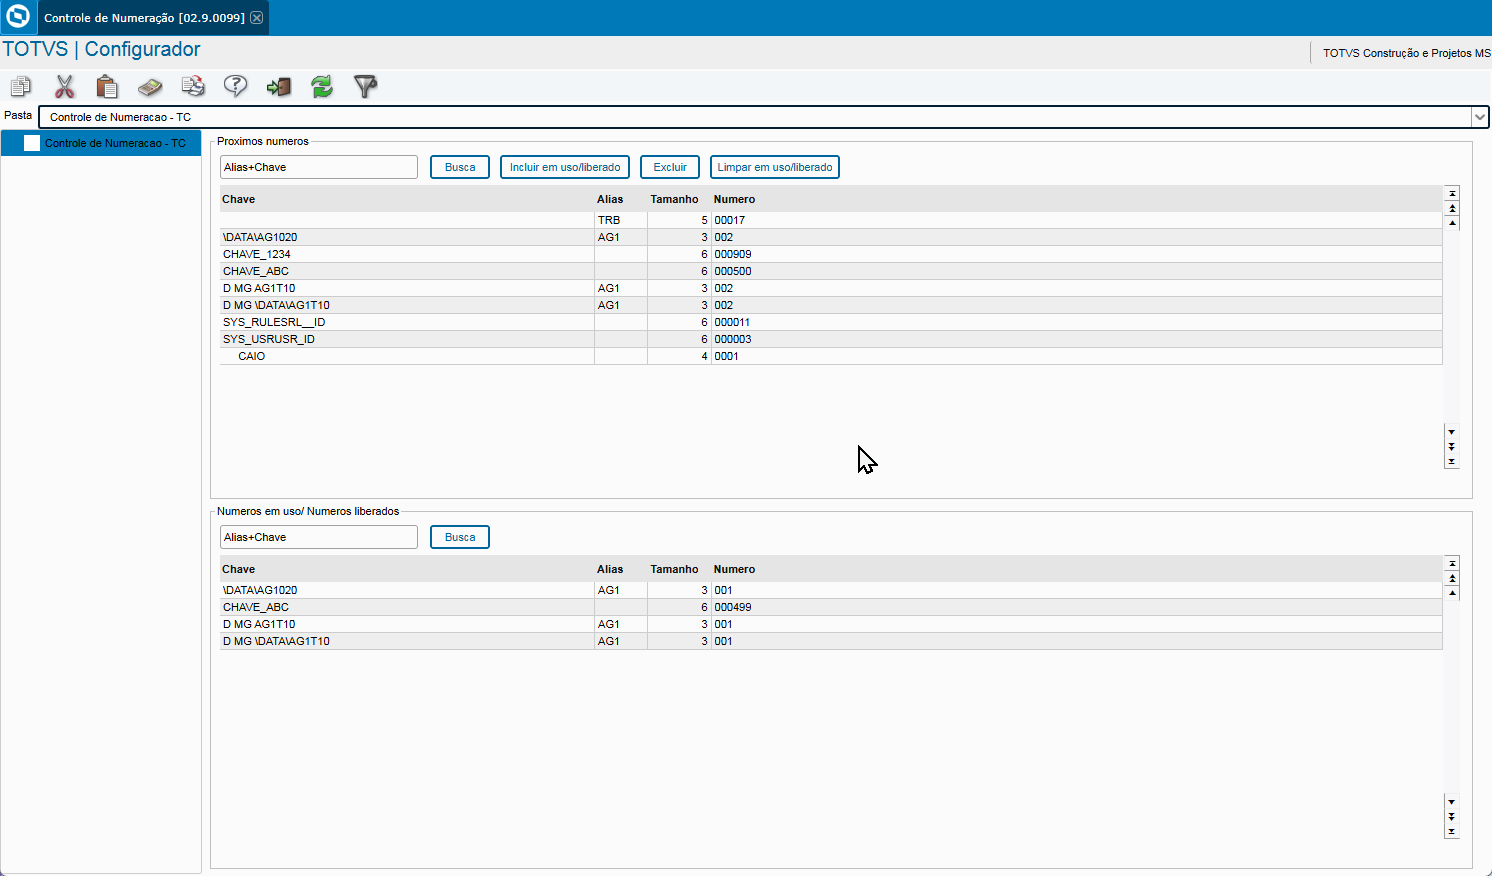Image resolution: width=1492 pixels, height=876 pixels.
Task: Page down in Proximos numeros grid
Action: point(1452,447)
